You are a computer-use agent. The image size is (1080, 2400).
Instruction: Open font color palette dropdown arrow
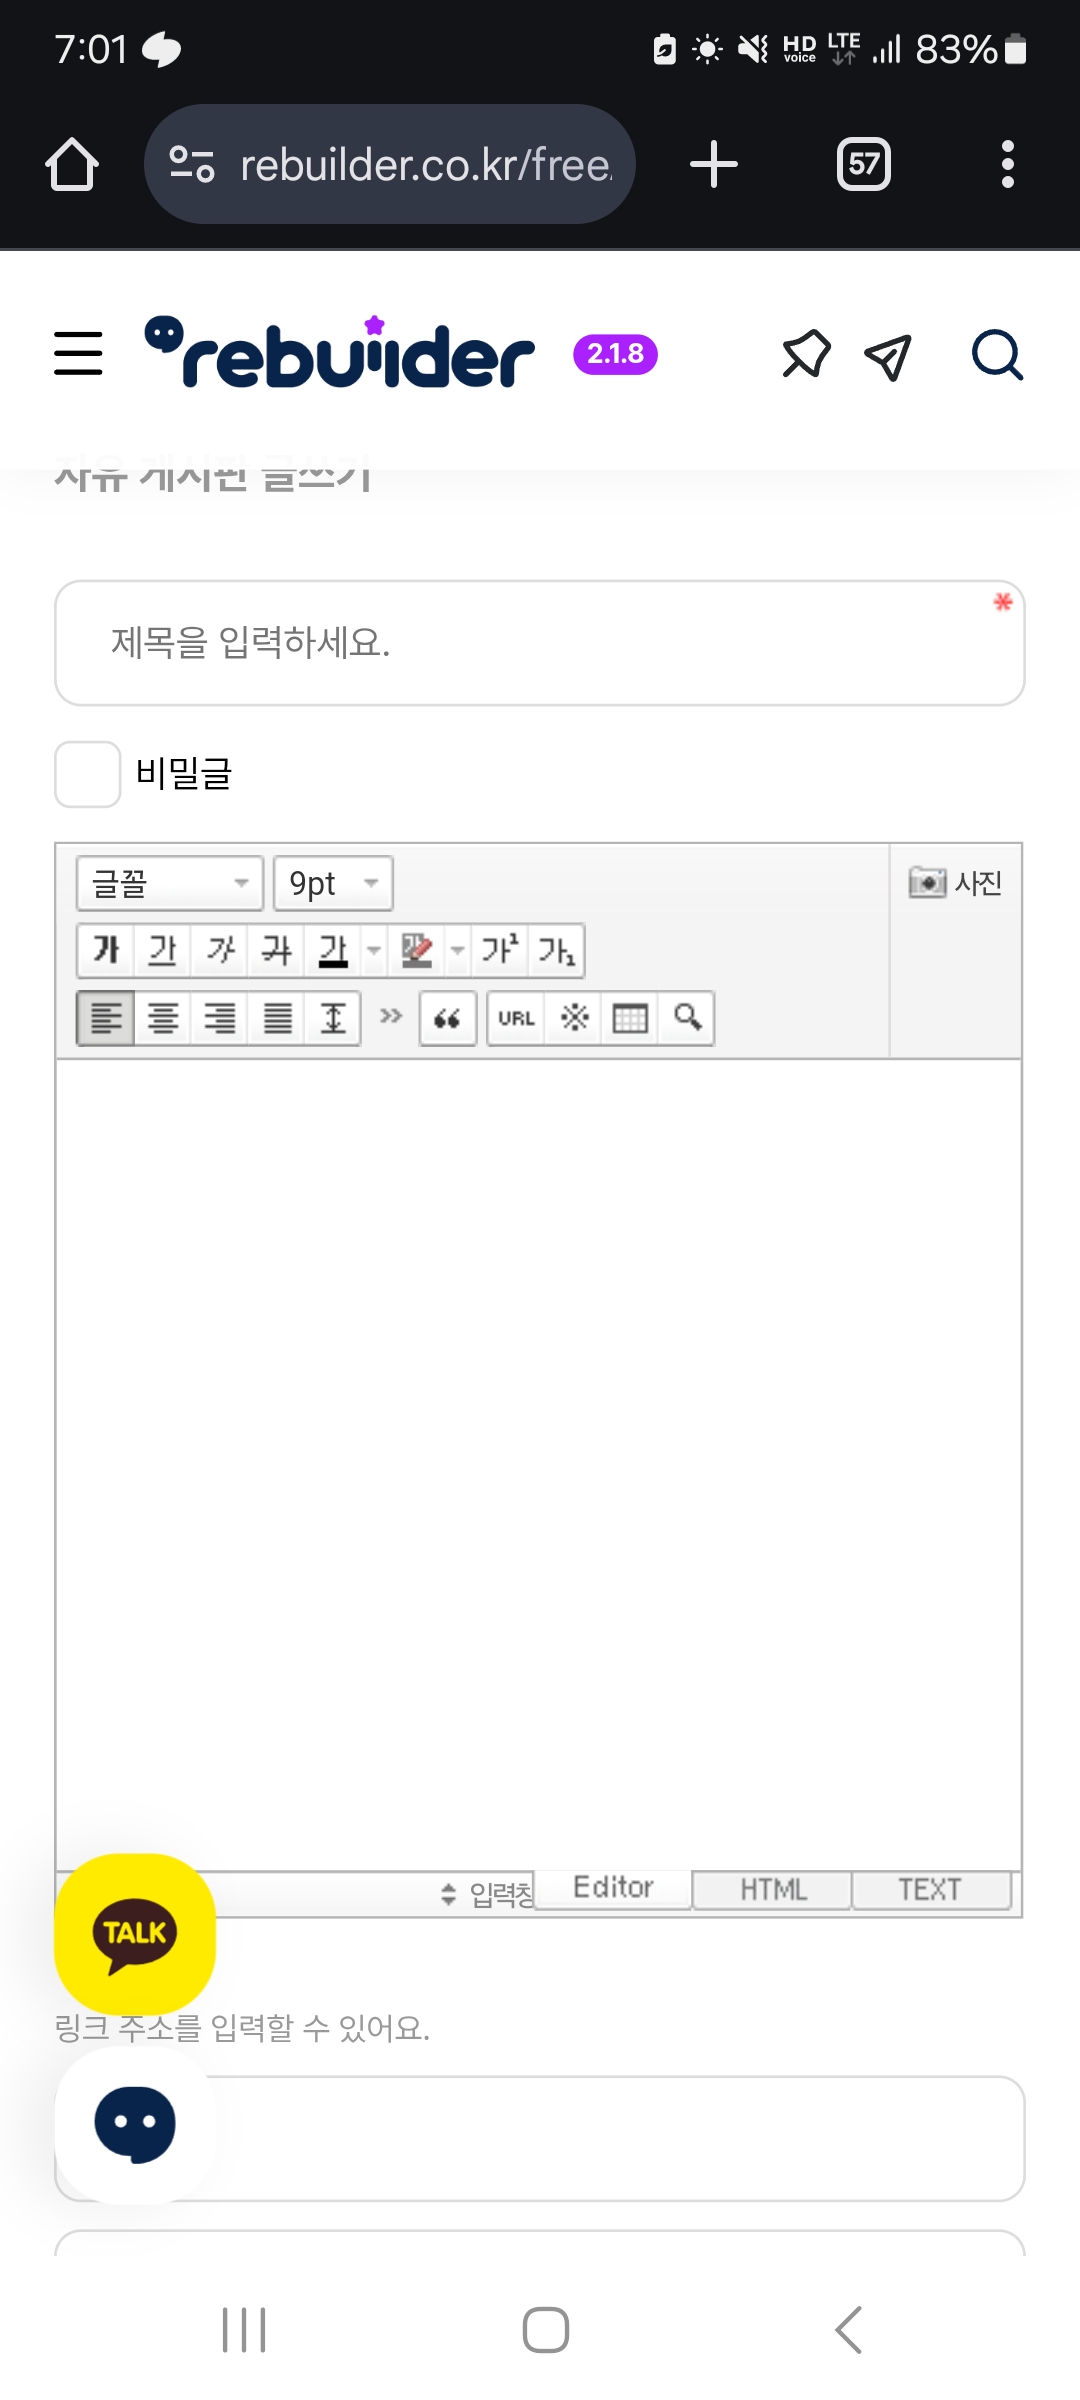coord(374,950)
